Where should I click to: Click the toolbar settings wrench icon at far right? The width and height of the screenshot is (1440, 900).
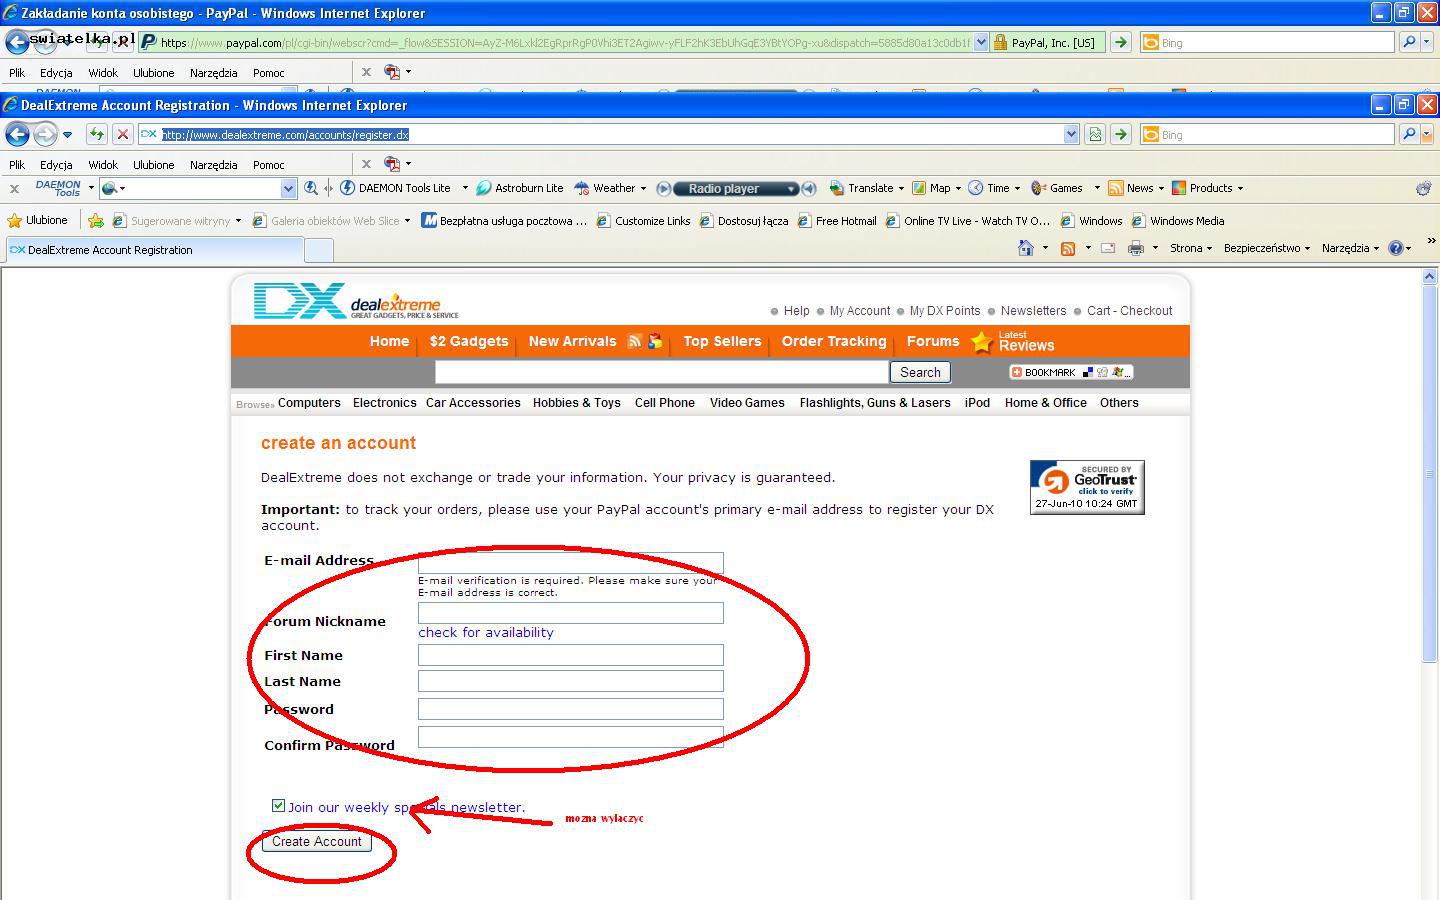[x=1424, y=188]
